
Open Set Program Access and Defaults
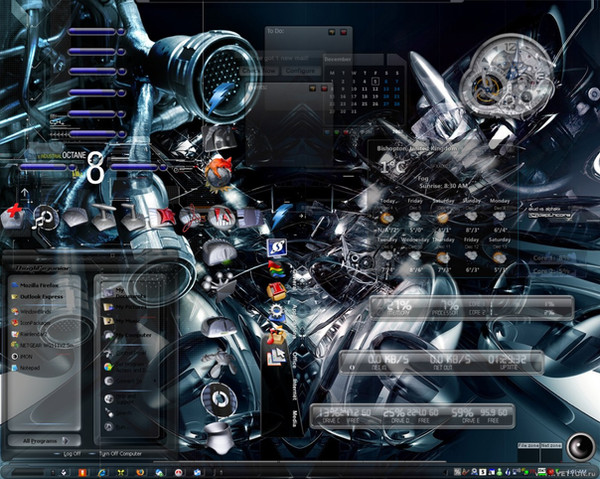(x=125, y=367)
